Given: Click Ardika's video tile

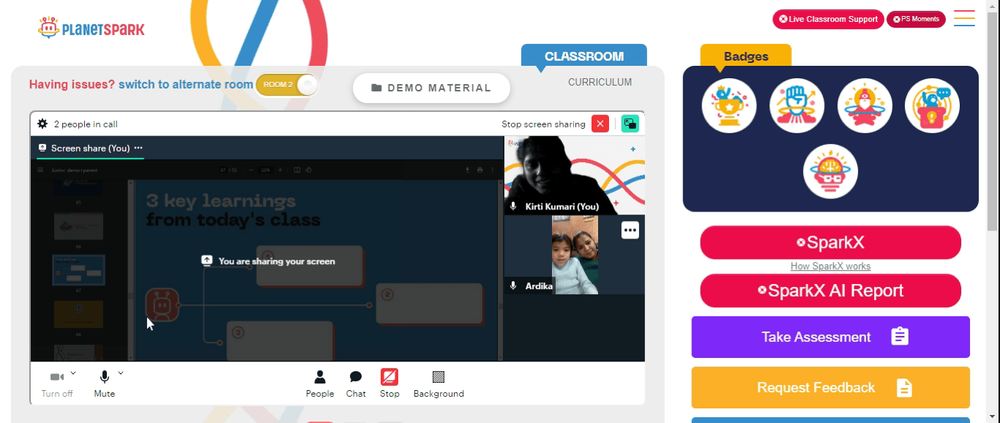Looking at the screenshot, I should (x=575, y=255).
